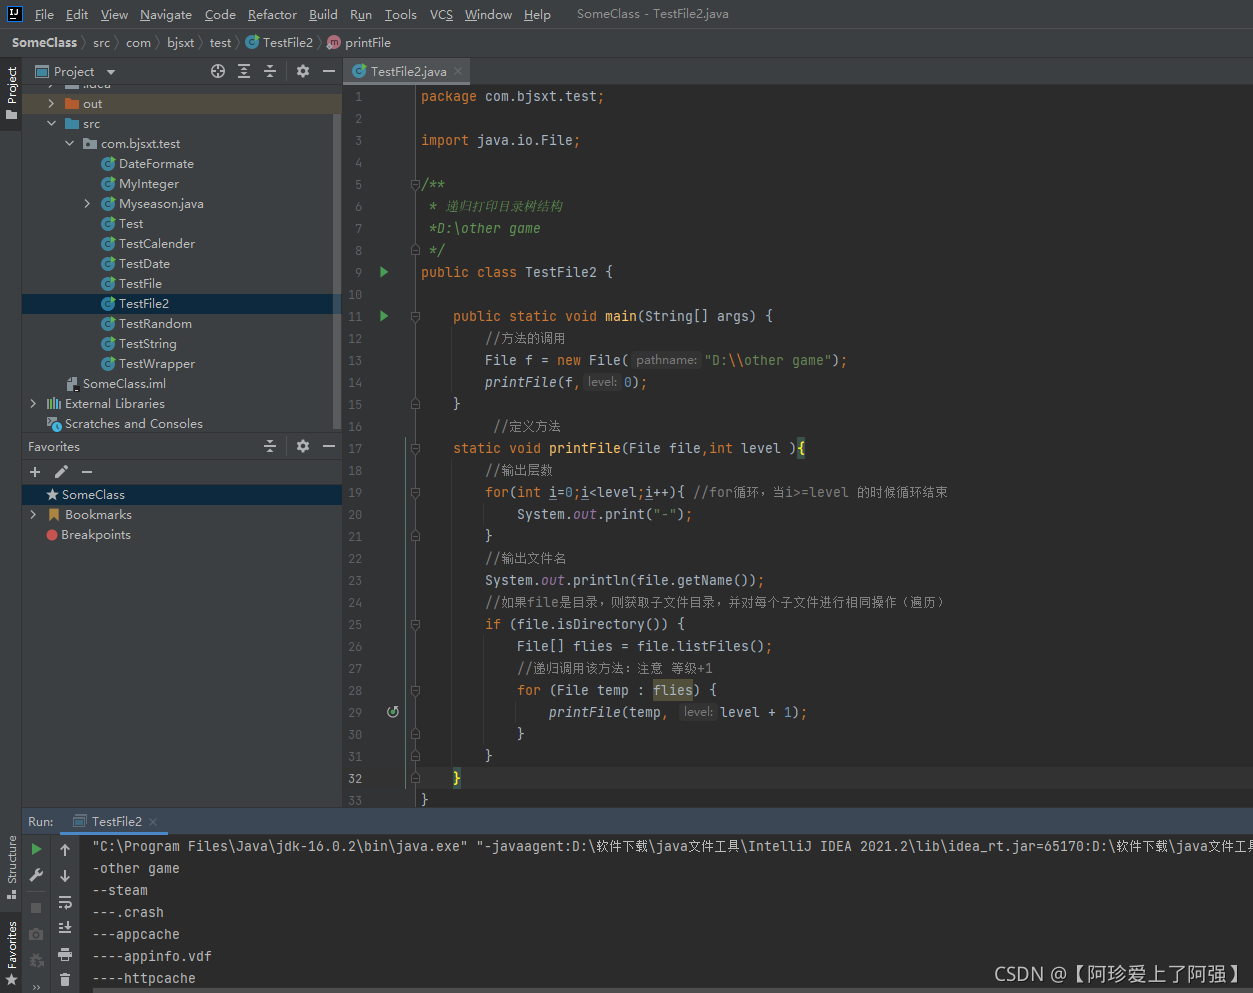1253x993 pixels.
Task: Open the Refactor menu
Action: 272,14
